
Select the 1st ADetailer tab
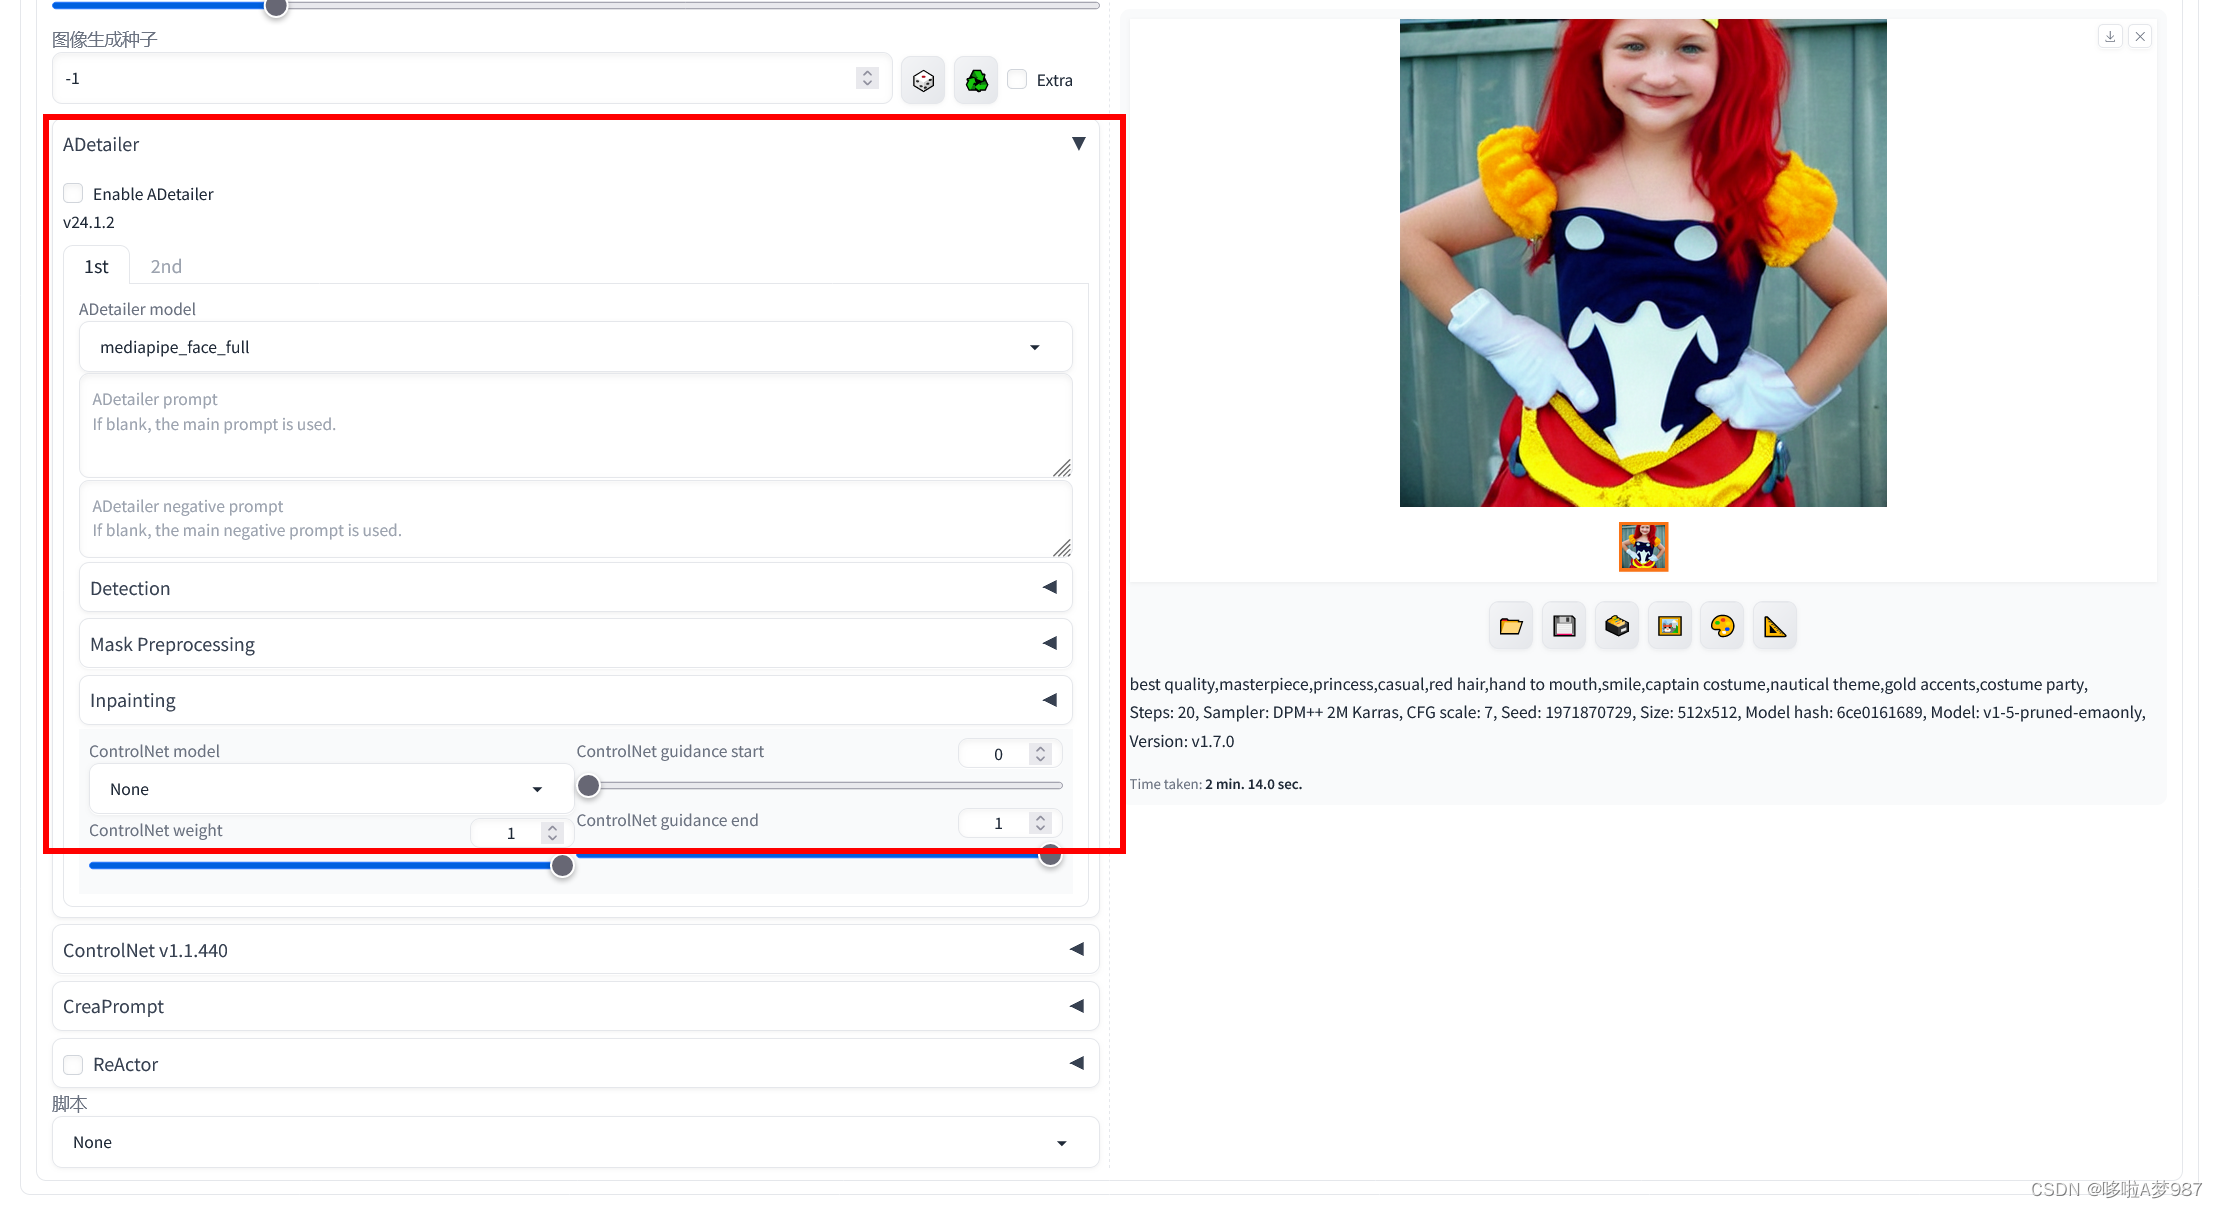point(96,266)
